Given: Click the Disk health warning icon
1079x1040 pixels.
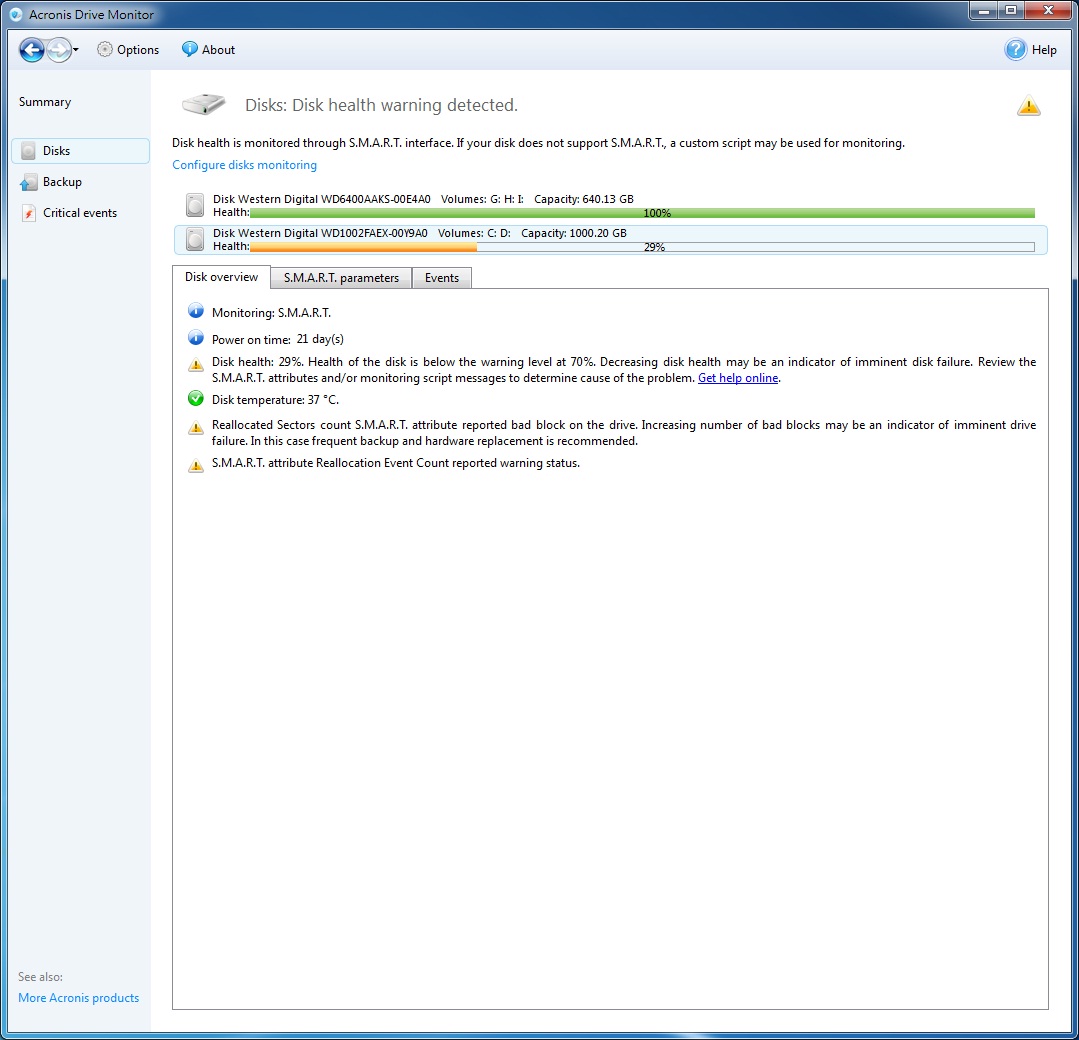Looking at the screenshot, I should 195,365.
